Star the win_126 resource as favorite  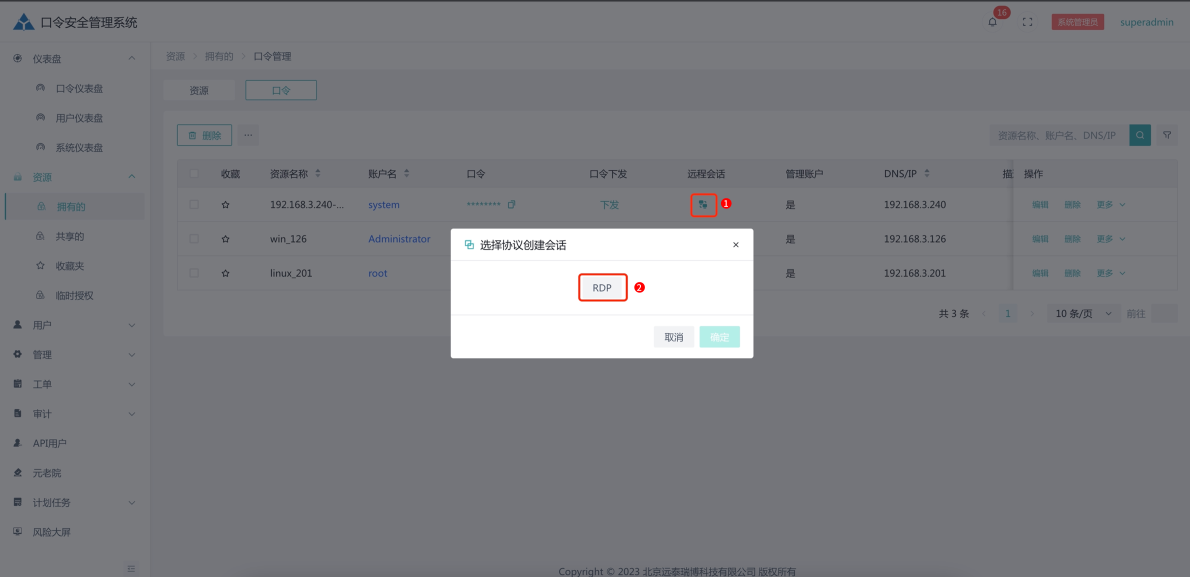click(x=225, y=239)
